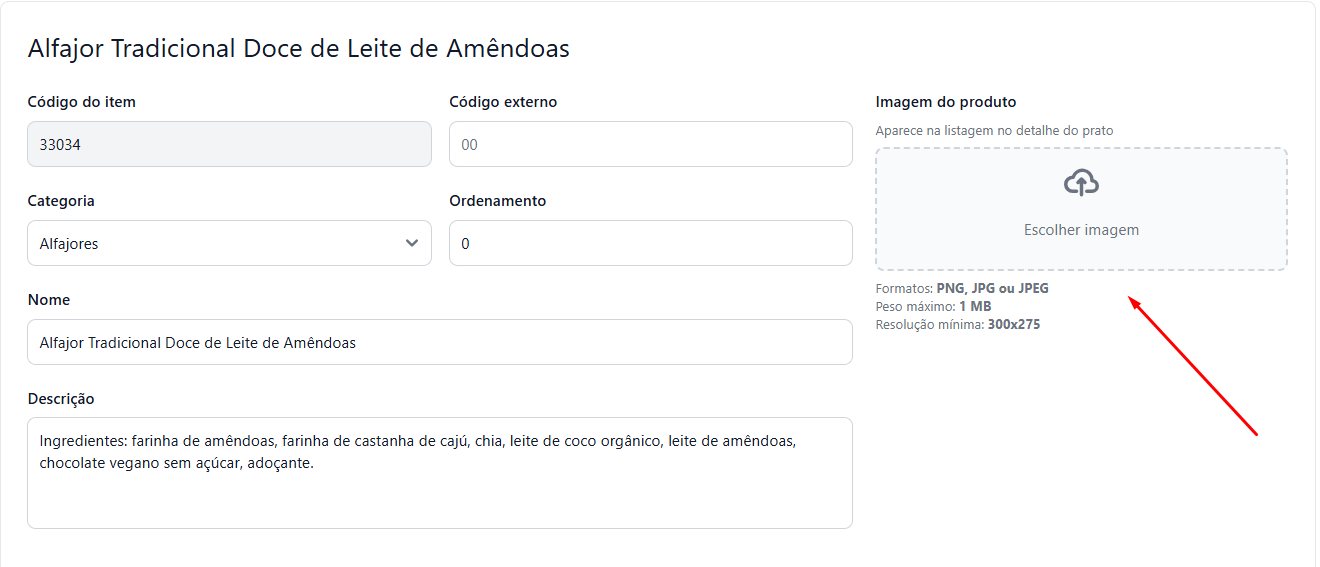Image resolution: width=1320 pixels, height=567 pixels.
Task: Click the product title heading
Action: (298, 48)
